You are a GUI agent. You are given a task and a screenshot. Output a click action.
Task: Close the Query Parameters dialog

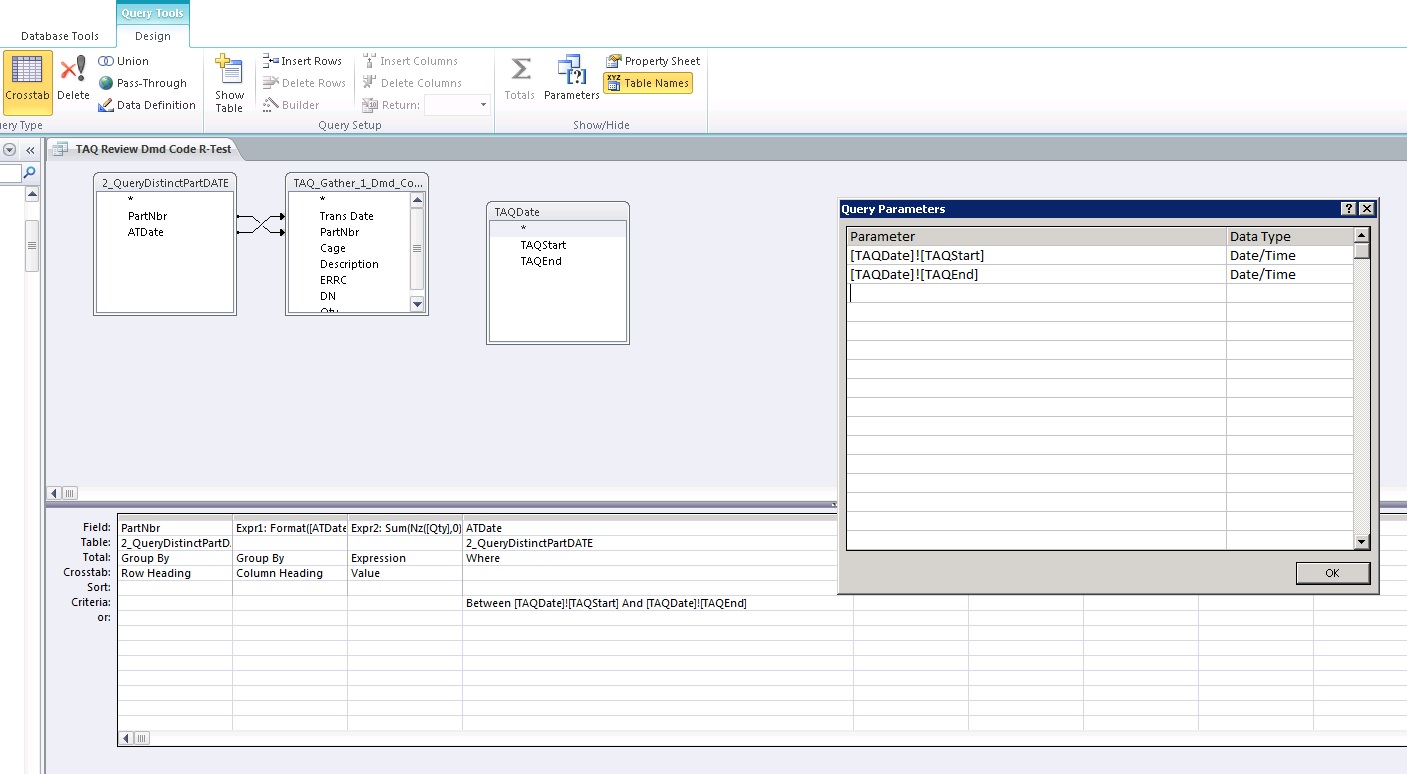pyautogui.click(x=1367, y=209)
